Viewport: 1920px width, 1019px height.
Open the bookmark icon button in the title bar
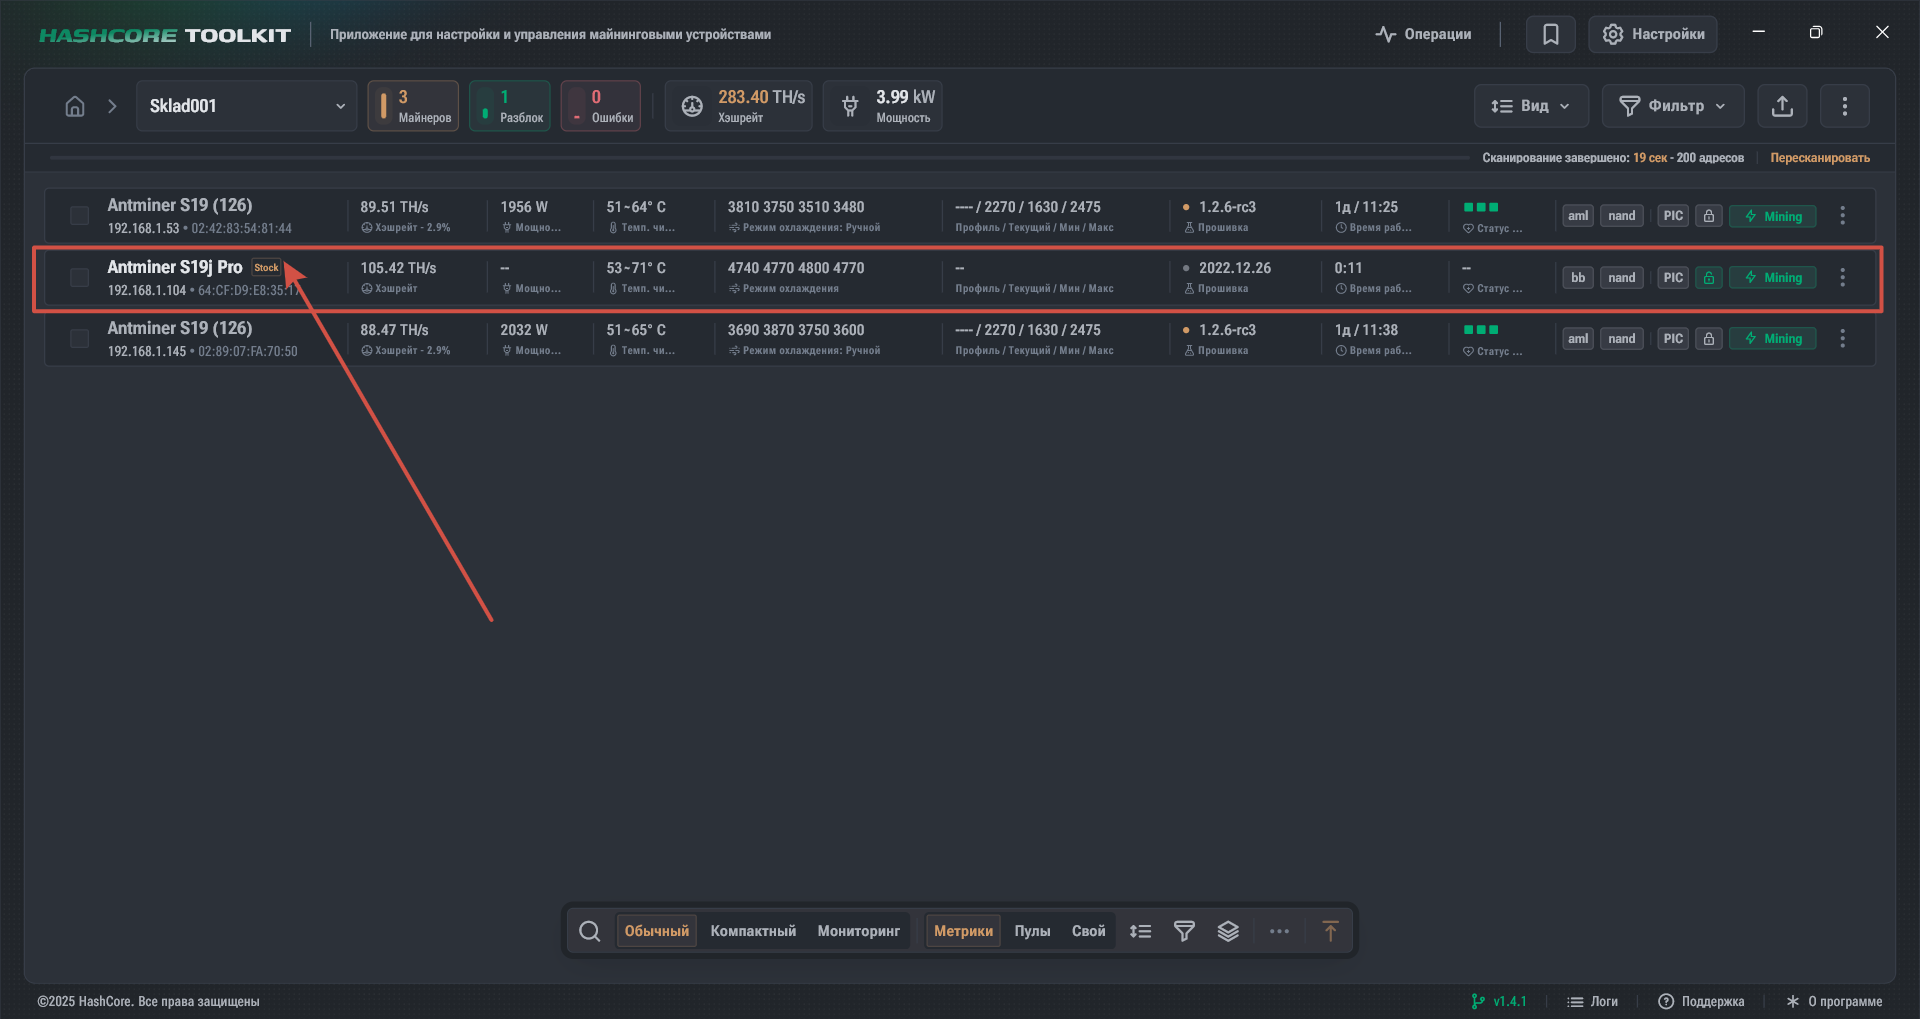click(1551, 34)
